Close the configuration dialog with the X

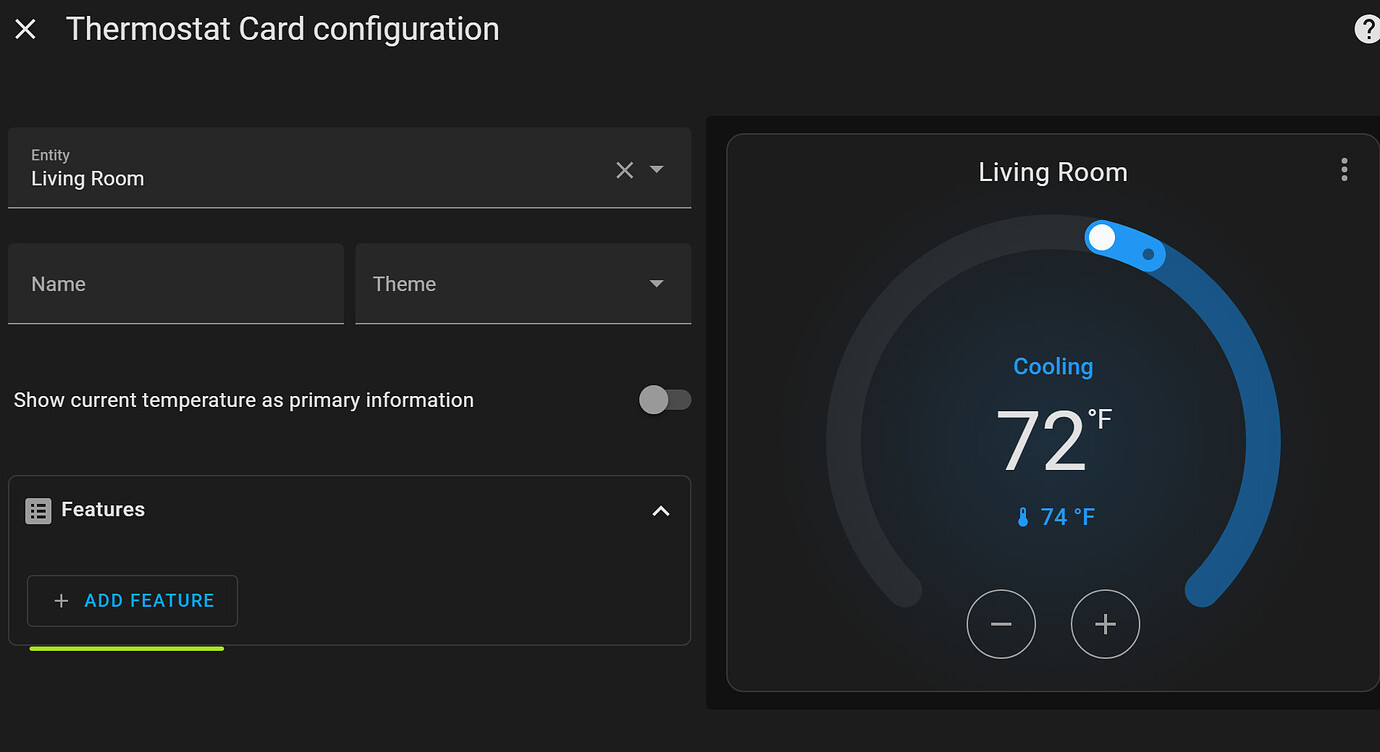25,29
